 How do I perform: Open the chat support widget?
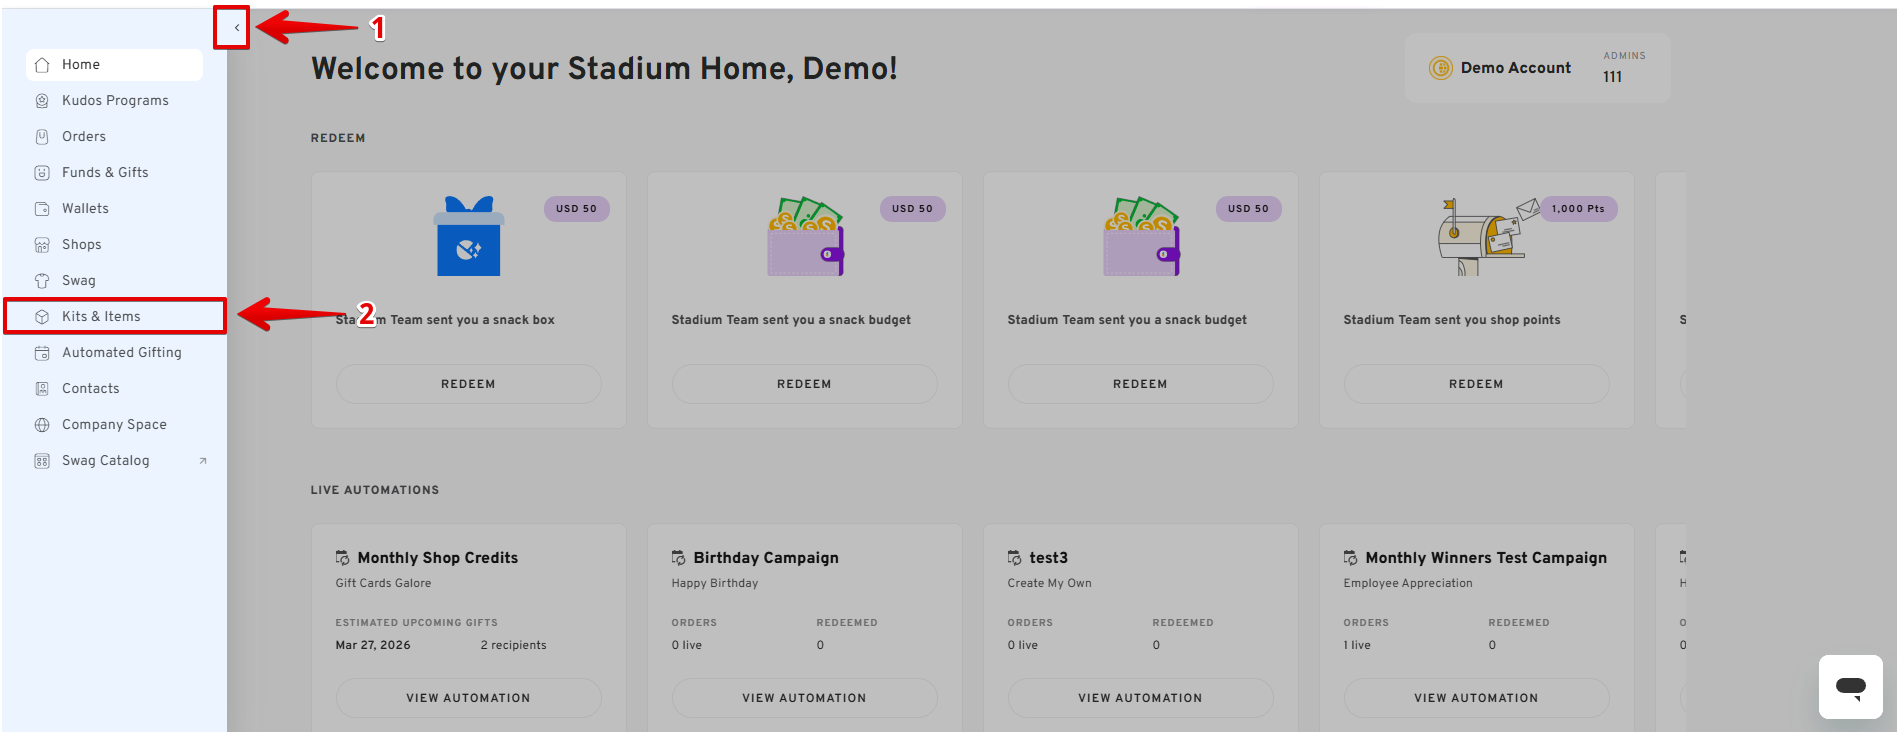point(1850,687)
